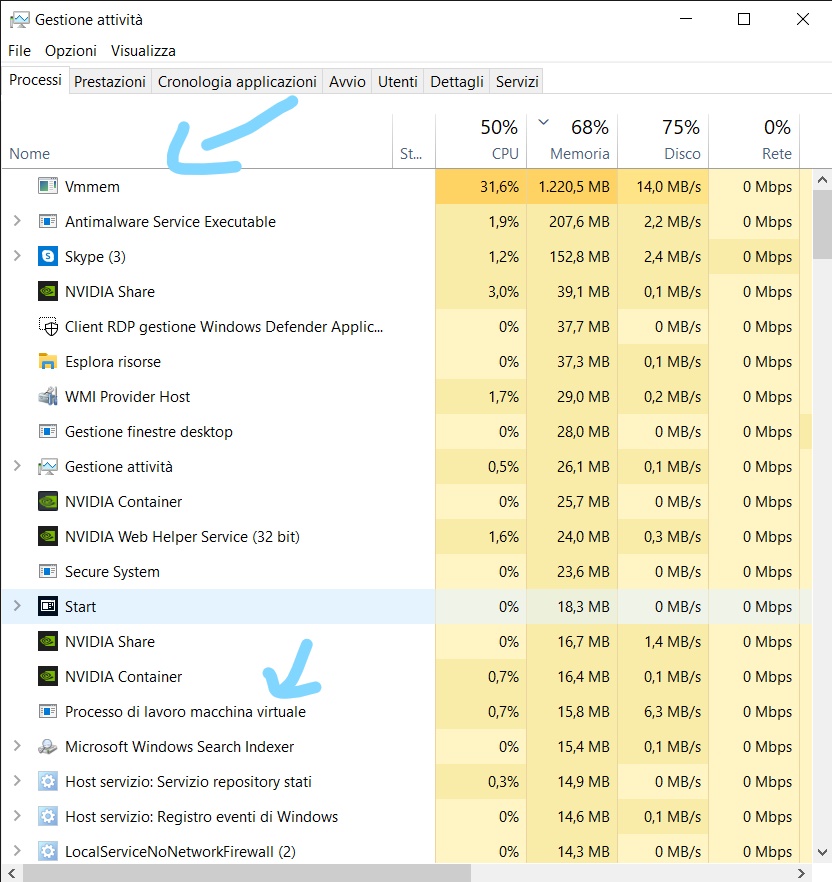Select the Esplora risorse process name
This screenshot has height=882, width=832.
coord(113,361)
